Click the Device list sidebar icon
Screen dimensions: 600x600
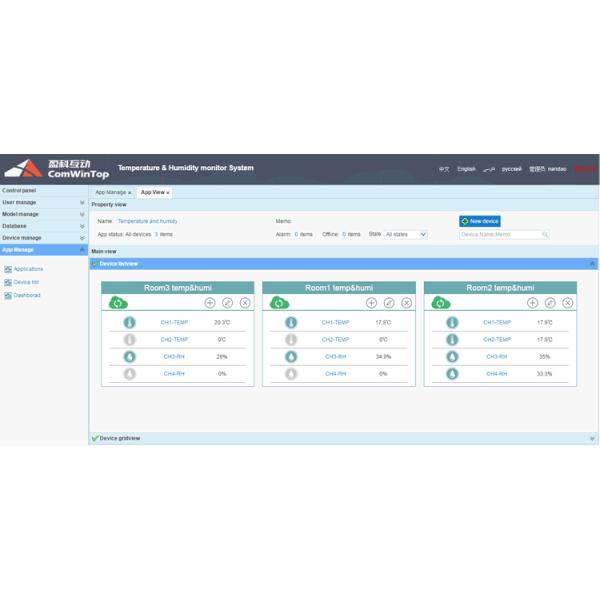point(9,282)
